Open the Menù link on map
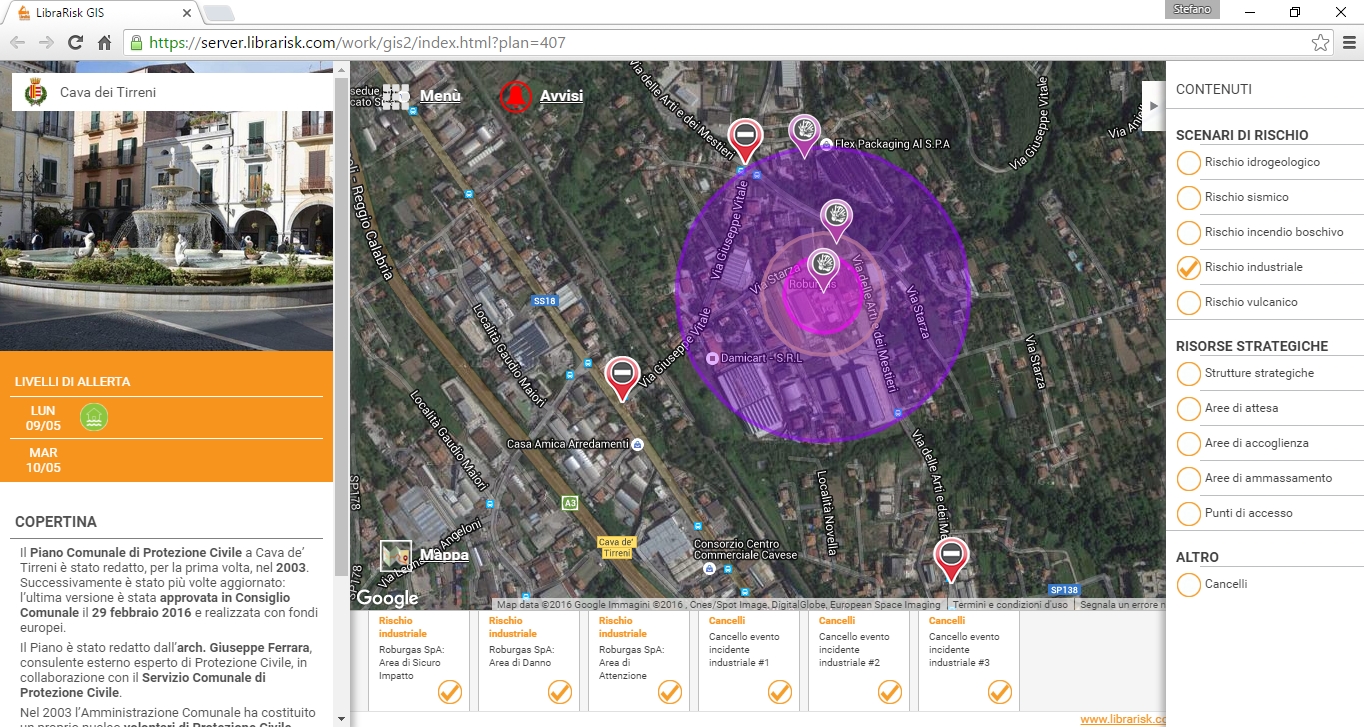The width and height of the screenshot is (1364, 727). (440, 96)
